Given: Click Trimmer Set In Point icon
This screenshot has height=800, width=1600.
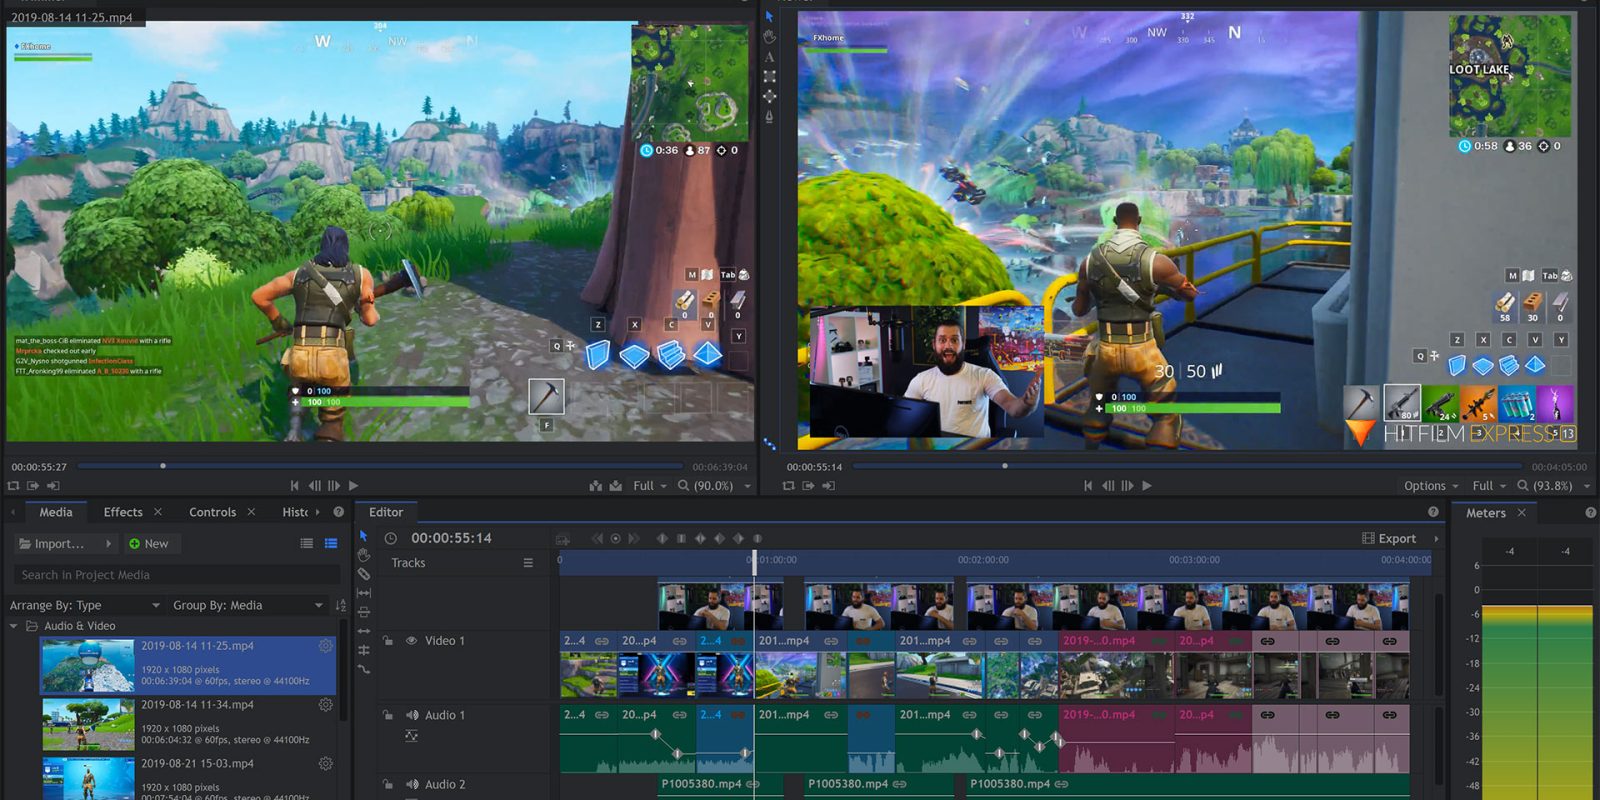Looking at the screenshot, I should [x=33, y=486].
